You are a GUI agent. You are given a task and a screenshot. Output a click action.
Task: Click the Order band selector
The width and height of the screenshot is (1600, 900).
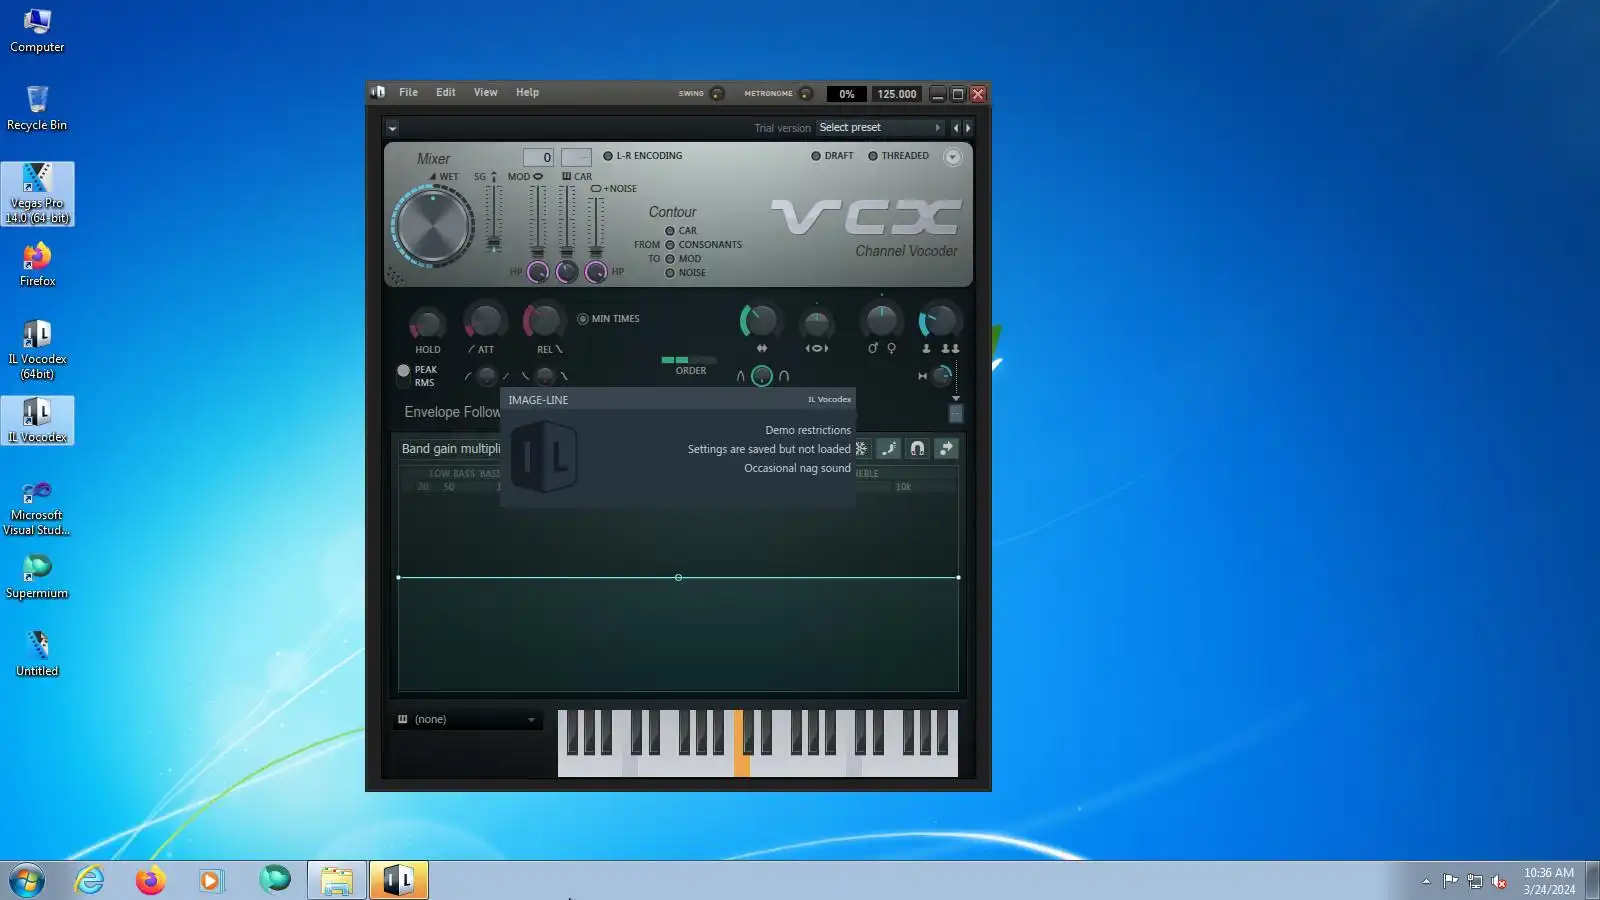[x=689, y=360]
